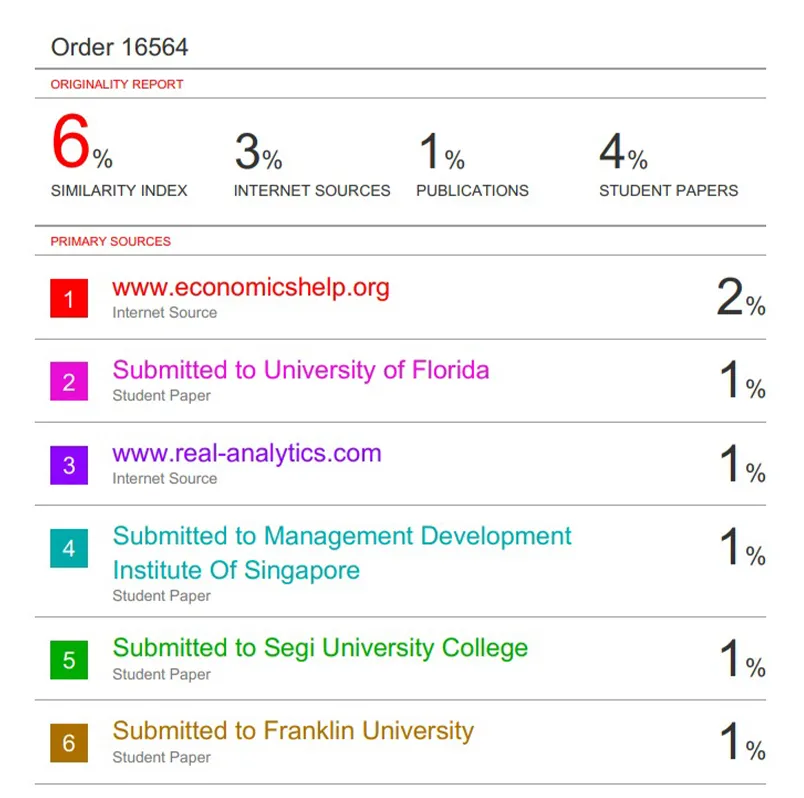Open the Submitted to University of Florida source
Screen dimensions: 804x798
pos(301,370)
